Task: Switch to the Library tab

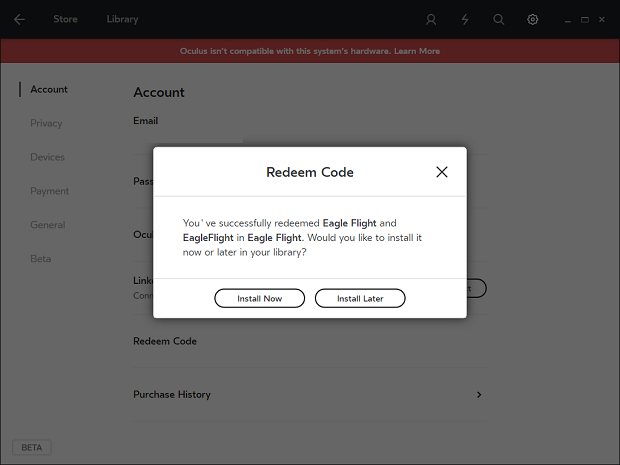Action: (x=123, y=19)
